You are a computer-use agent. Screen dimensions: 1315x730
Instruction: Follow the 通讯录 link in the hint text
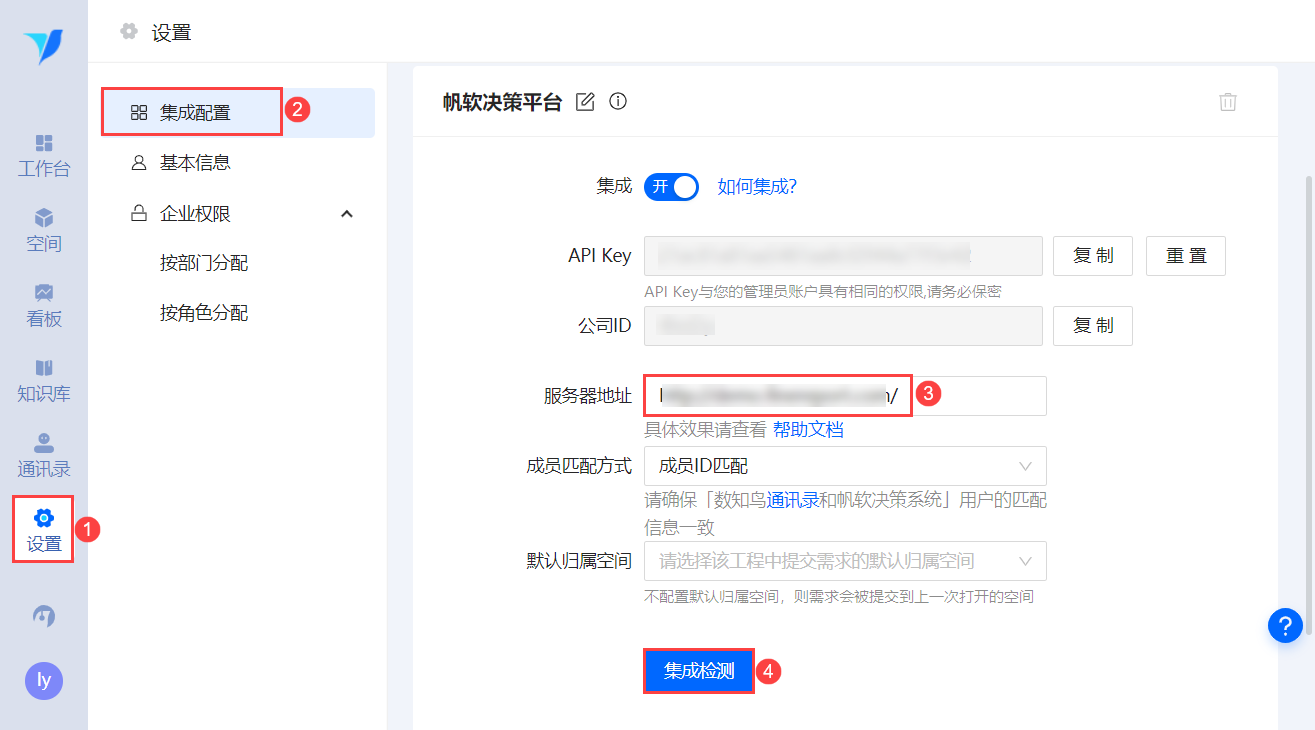(793, 500)
